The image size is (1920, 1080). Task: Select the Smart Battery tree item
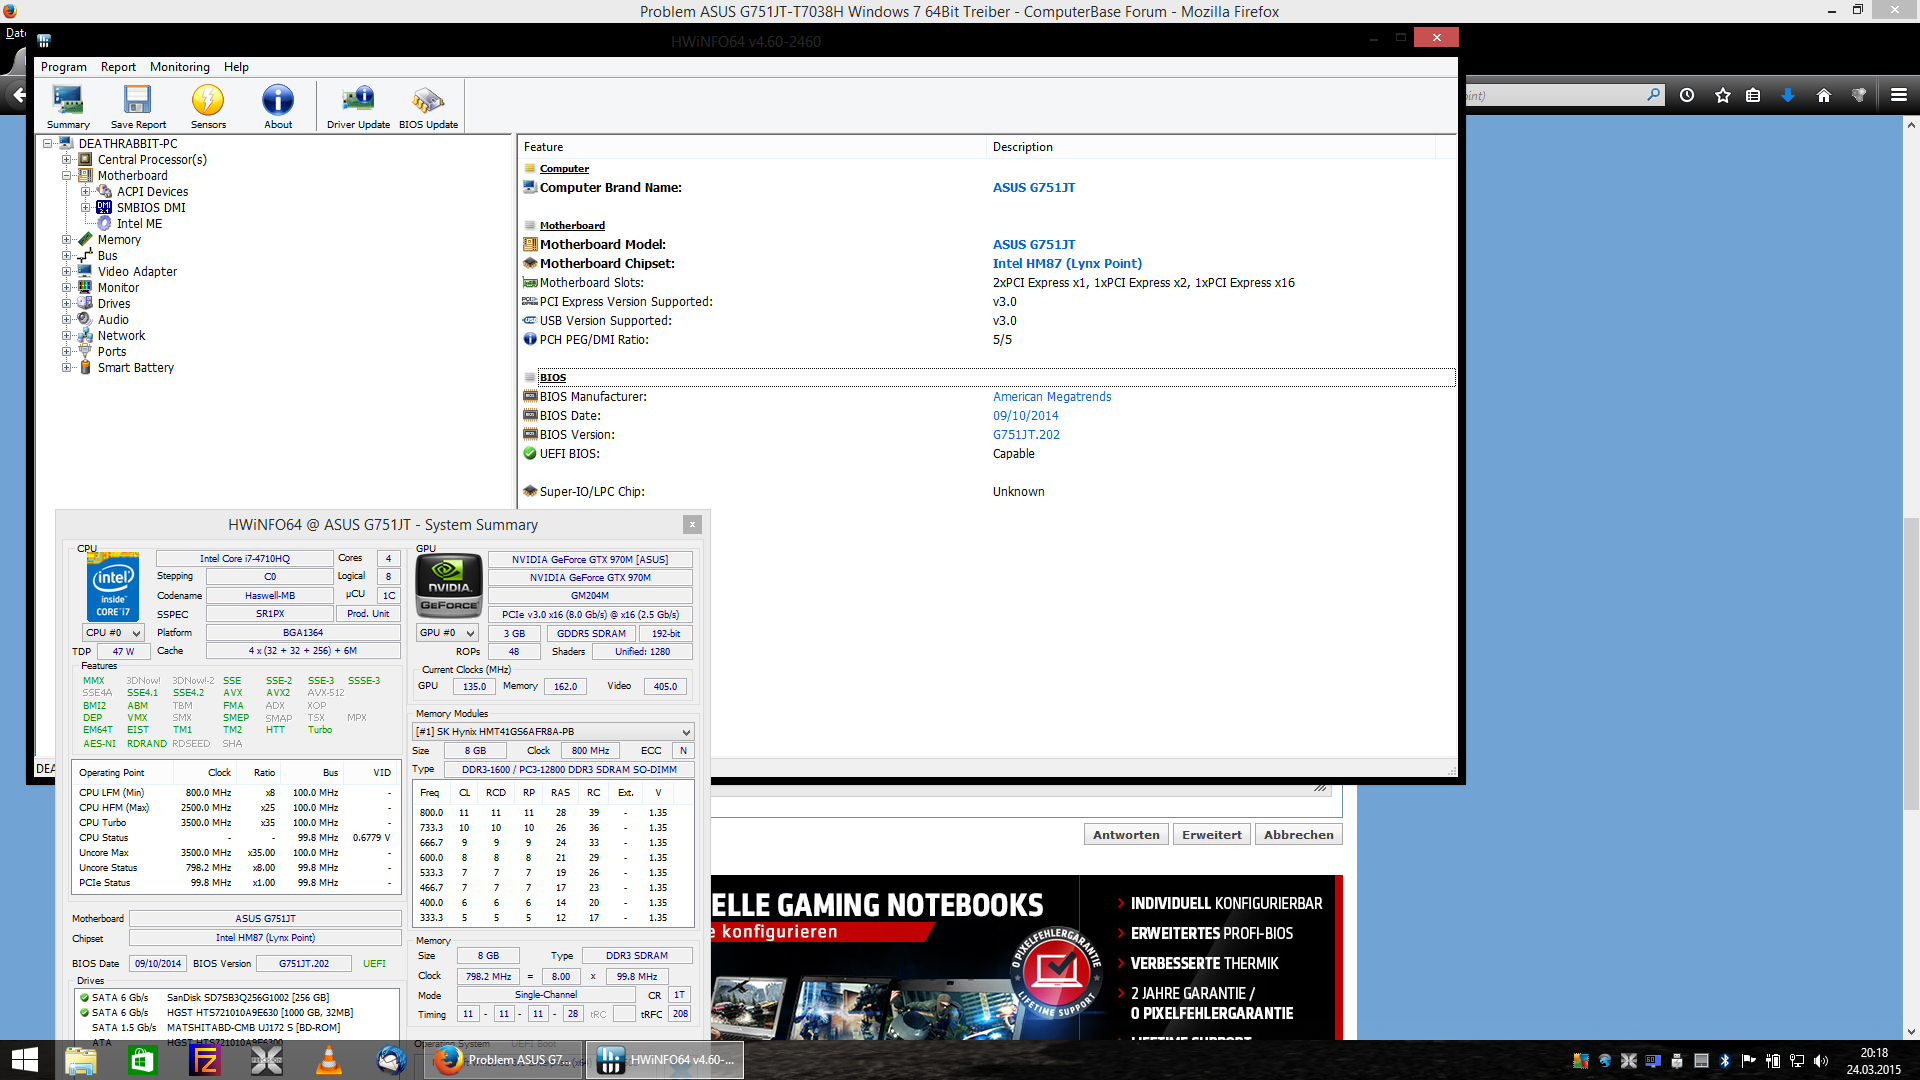coord(135,368)
